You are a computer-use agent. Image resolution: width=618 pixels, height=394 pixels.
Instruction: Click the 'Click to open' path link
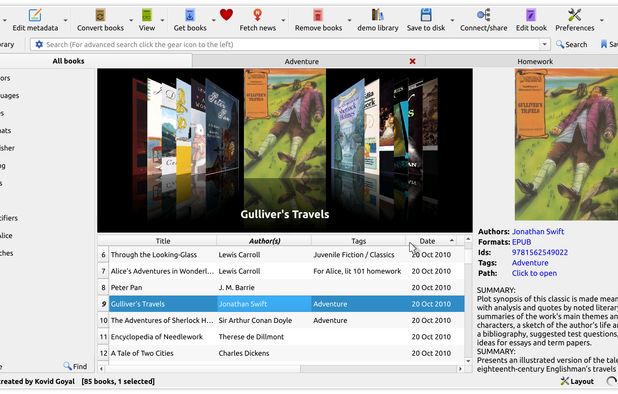point(534,273)
